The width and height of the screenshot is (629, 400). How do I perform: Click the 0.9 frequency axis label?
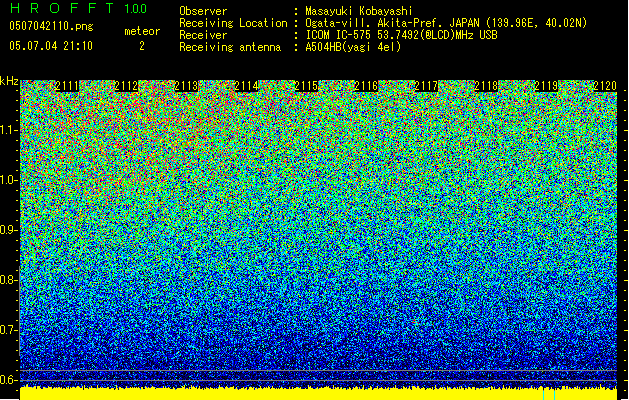coord(8,230)
